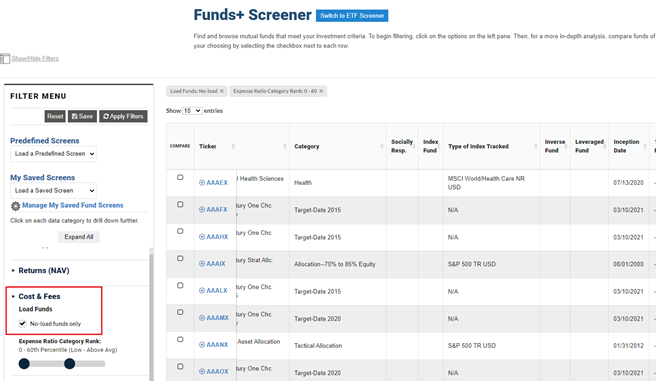The height and width of the screenshot is (381, 656).
Task: Sort using arrows left of the Category header
Action: [x=284, y=146]
